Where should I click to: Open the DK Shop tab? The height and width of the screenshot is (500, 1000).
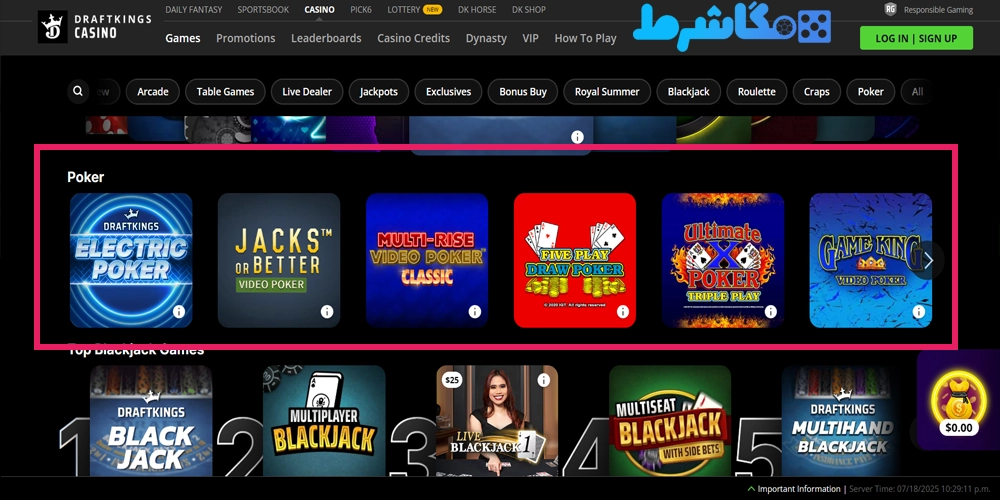click(530, 10)
